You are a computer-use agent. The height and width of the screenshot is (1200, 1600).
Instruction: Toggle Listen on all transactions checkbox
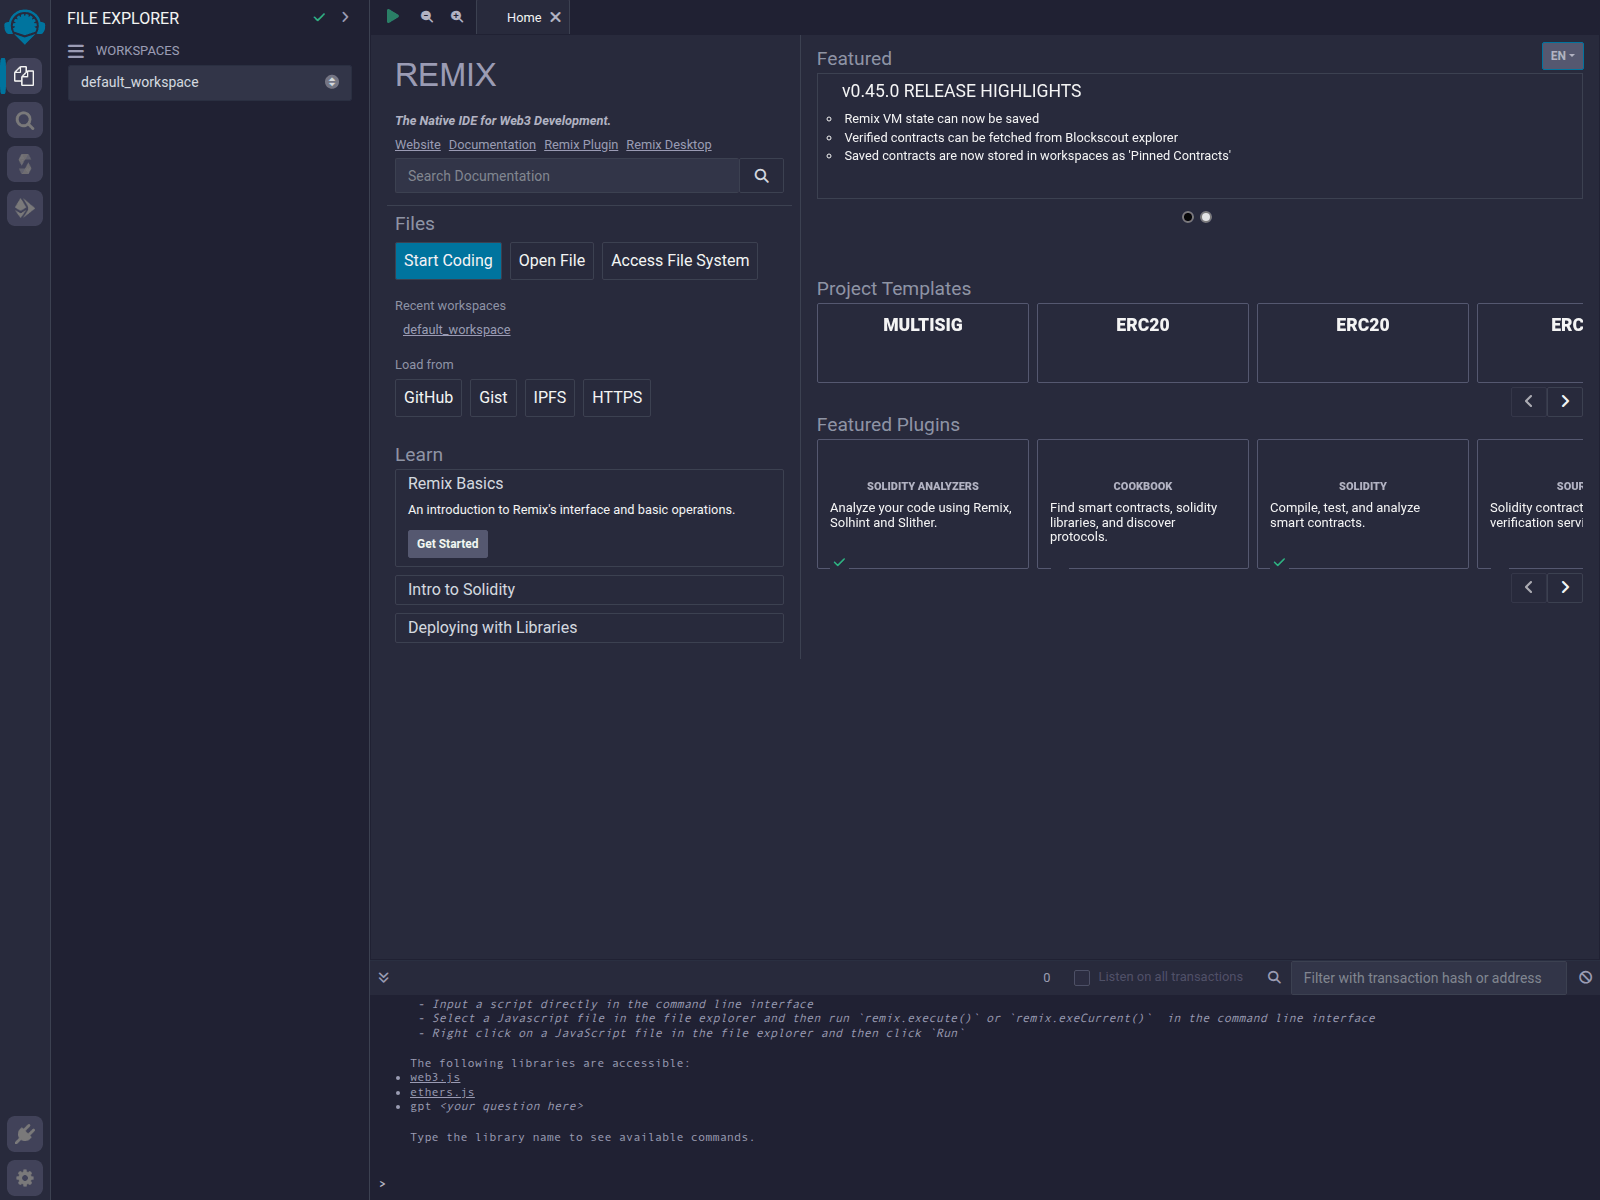click(1082, 978)
